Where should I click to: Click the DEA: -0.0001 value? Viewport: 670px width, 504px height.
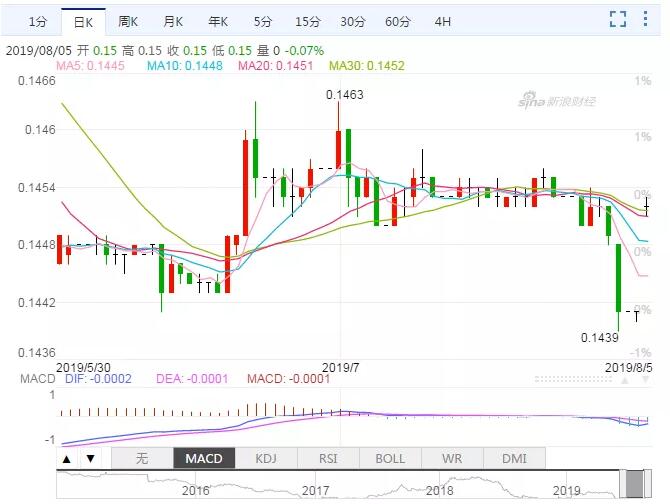coord(192,379)
